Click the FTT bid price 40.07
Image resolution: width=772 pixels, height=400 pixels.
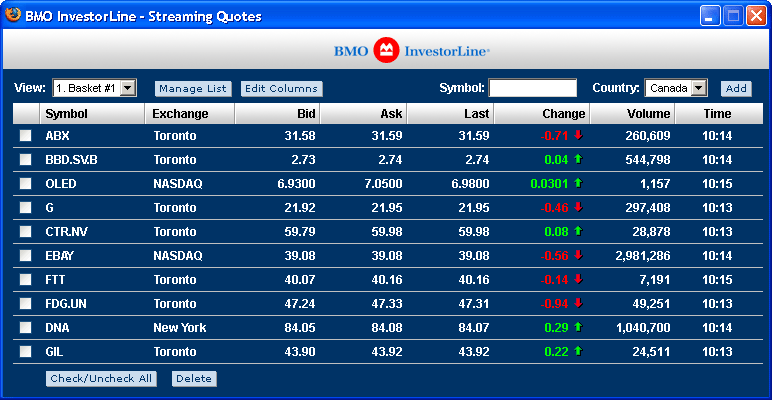[300, 280]
